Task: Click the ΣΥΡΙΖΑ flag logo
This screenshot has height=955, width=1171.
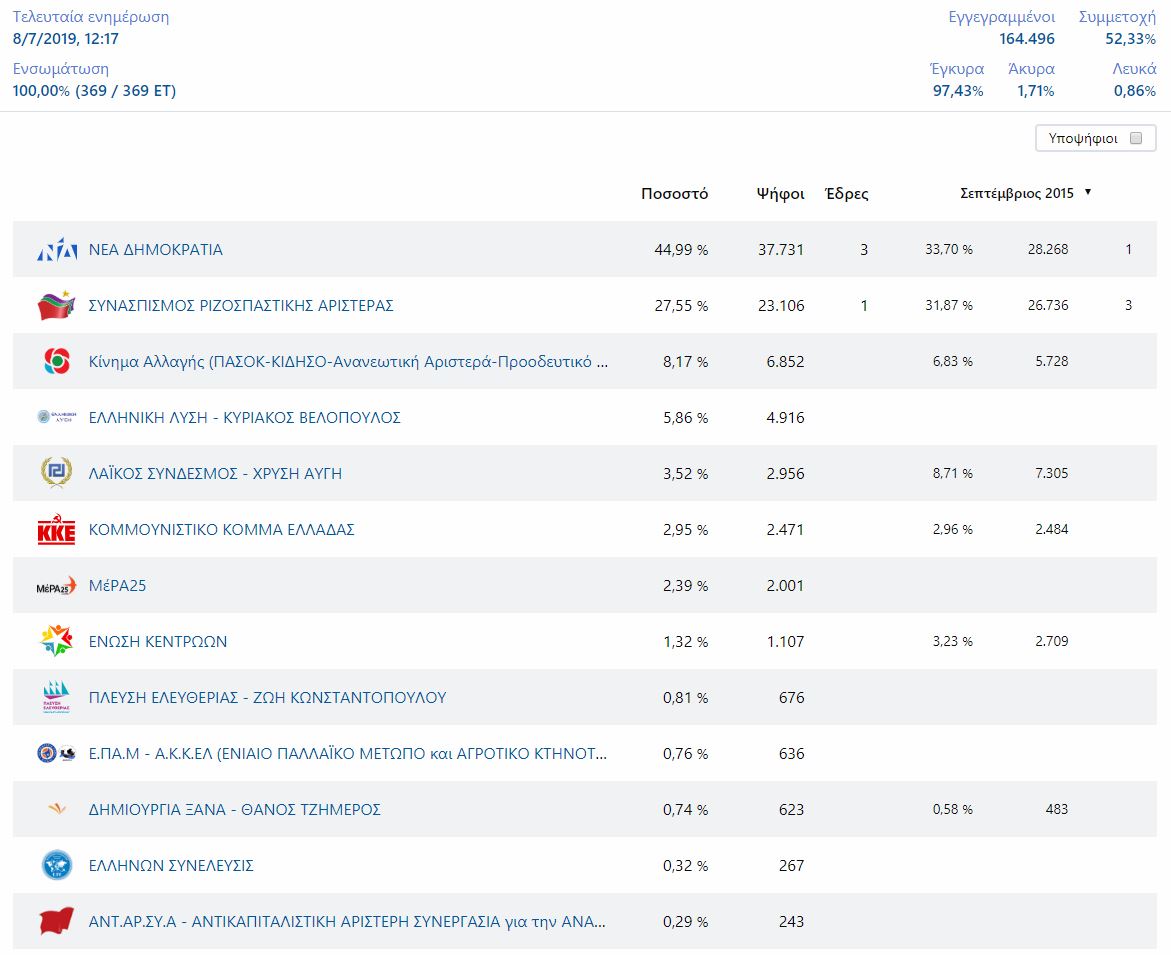Action: click(x=57, y=306)
